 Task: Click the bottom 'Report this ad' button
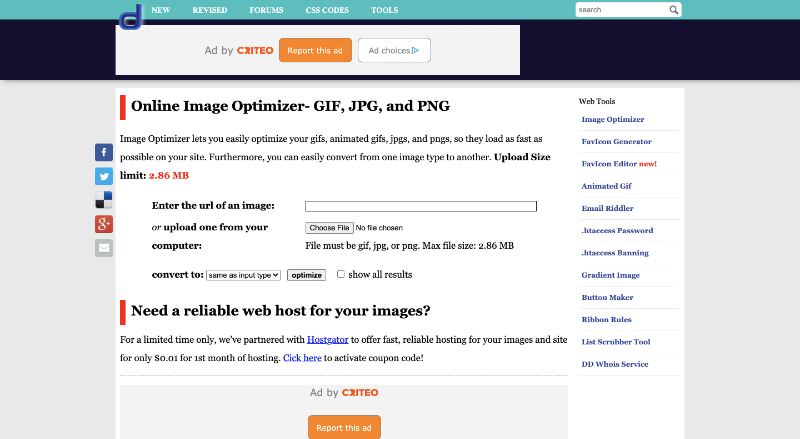coord(344,427)
